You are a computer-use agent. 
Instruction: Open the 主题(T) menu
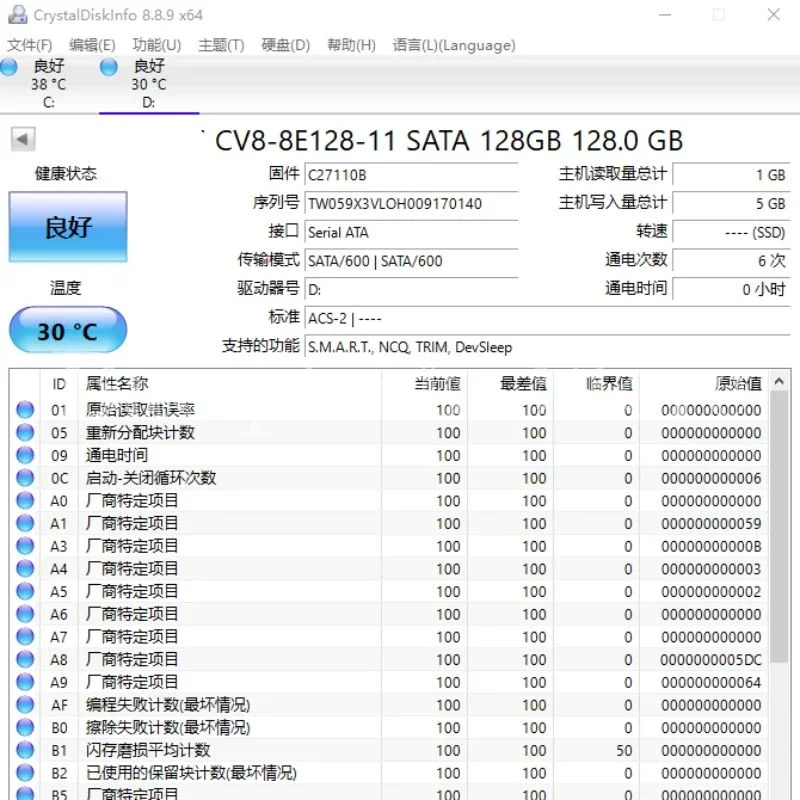(x=221, y=45)
